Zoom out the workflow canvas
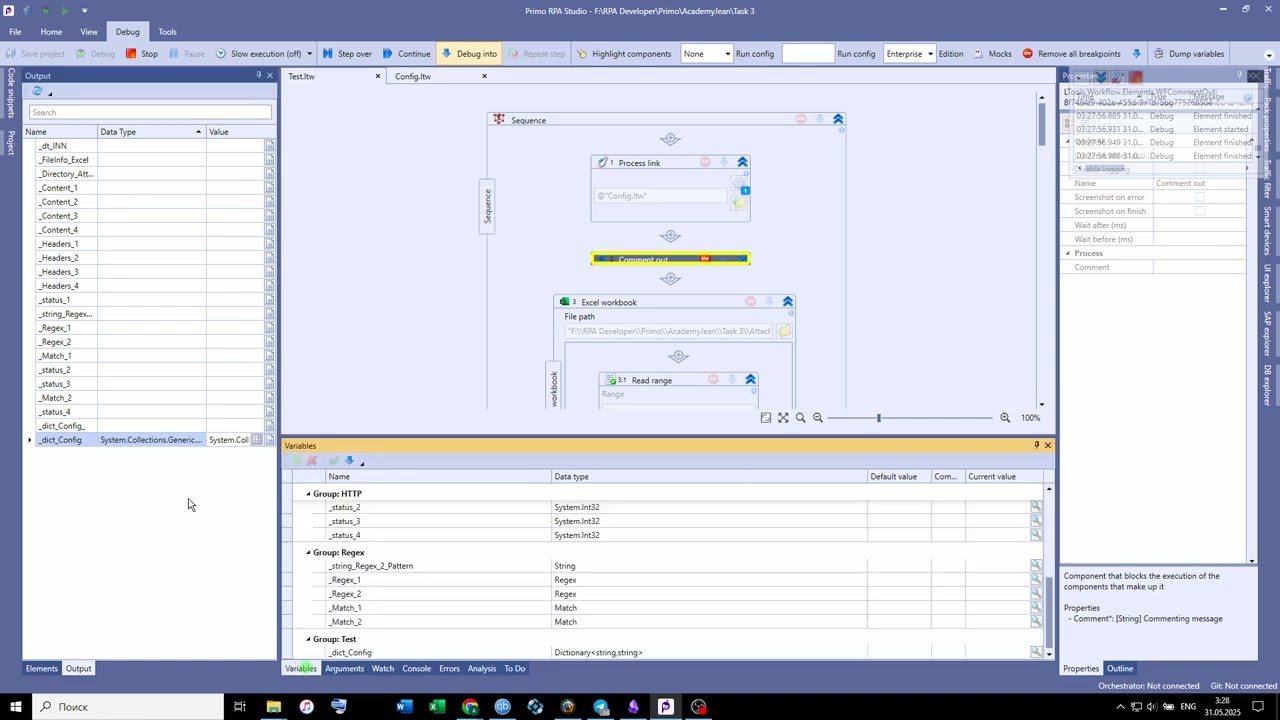Screen dimensions: 1280x720 818,418
